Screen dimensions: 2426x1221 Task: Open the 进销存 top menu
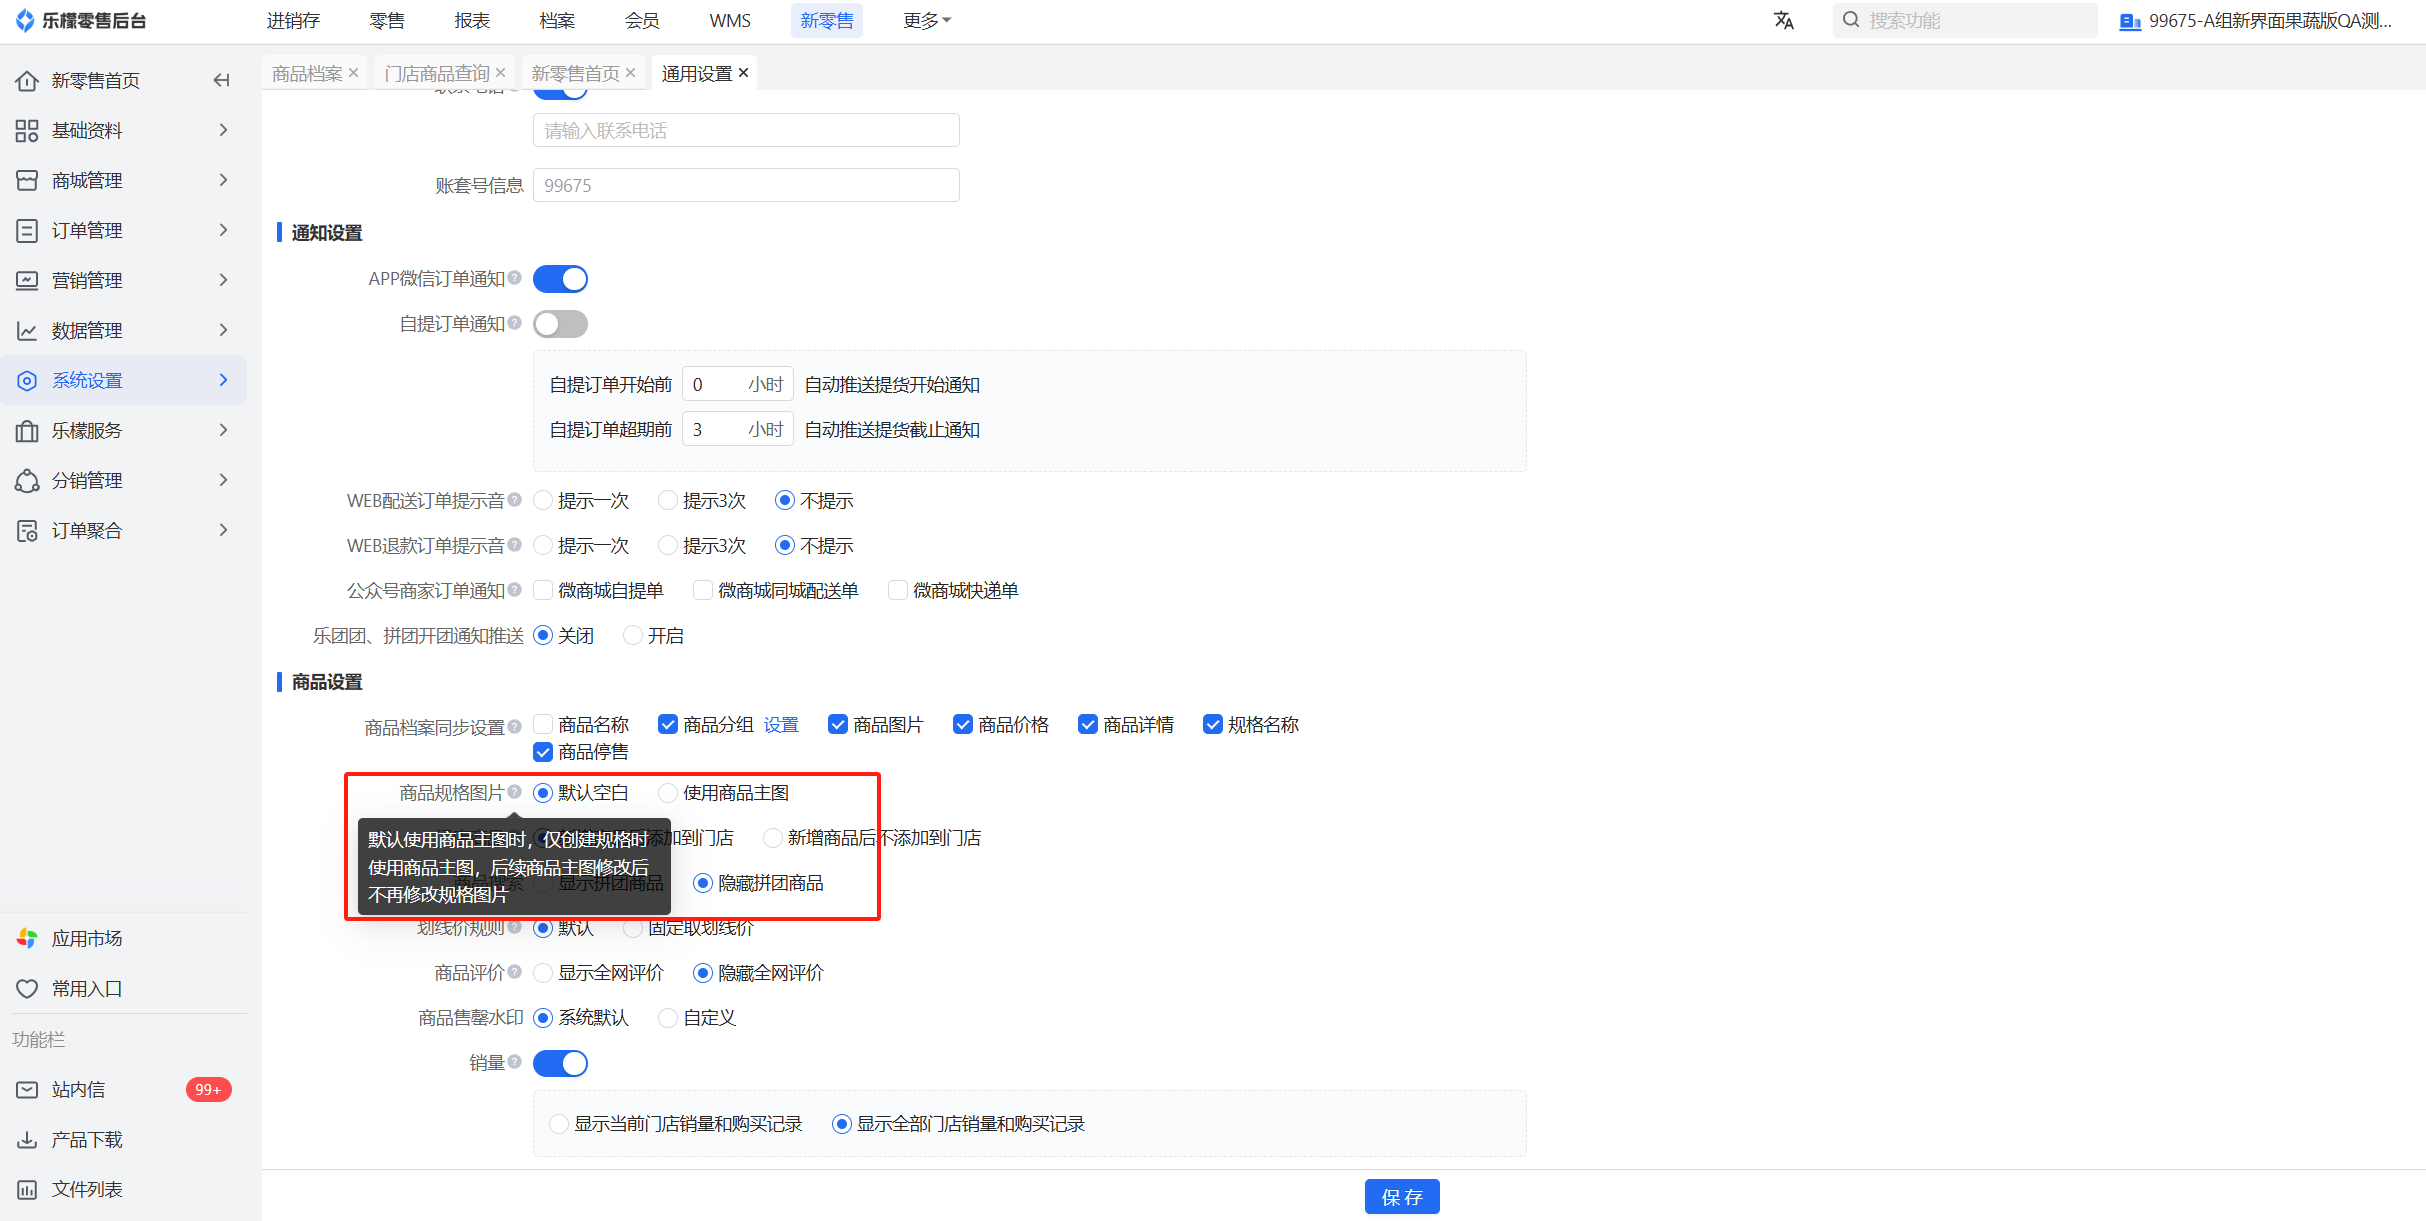293,20
